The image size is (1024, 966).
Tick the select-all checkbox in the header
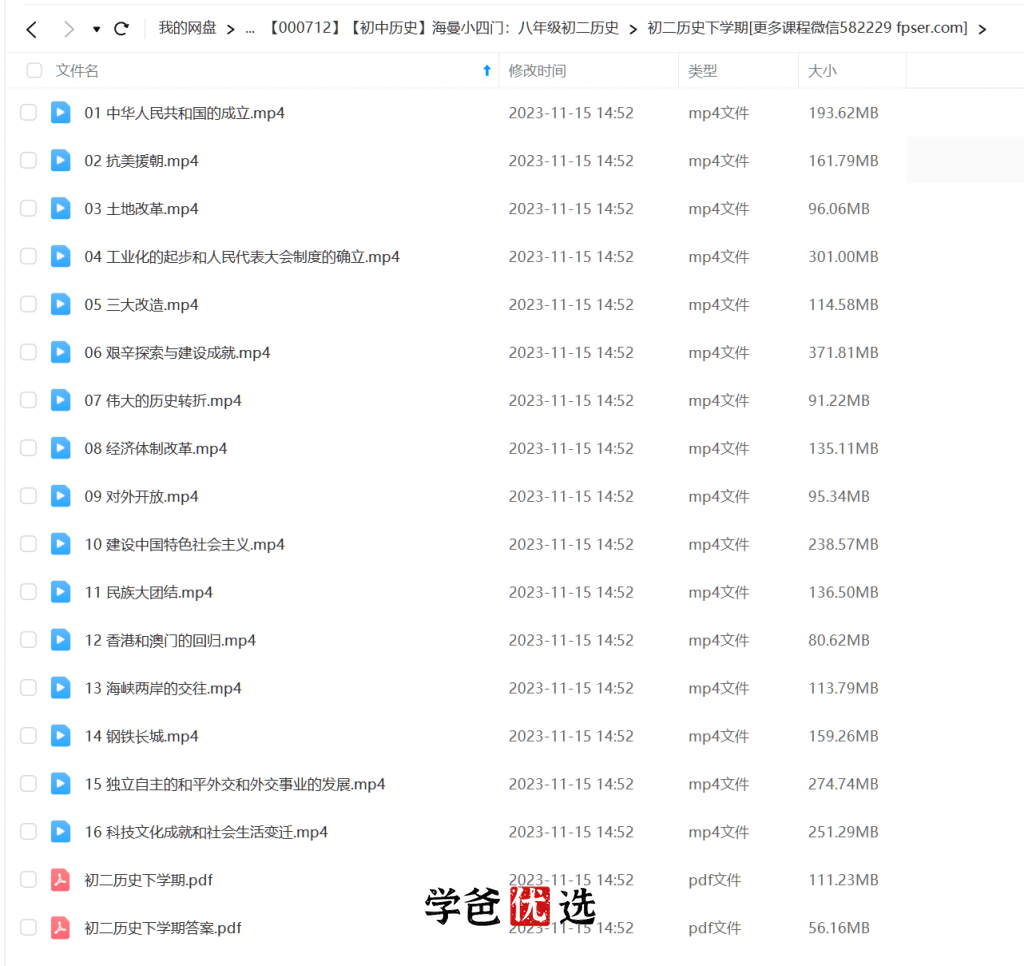point(35,71)
